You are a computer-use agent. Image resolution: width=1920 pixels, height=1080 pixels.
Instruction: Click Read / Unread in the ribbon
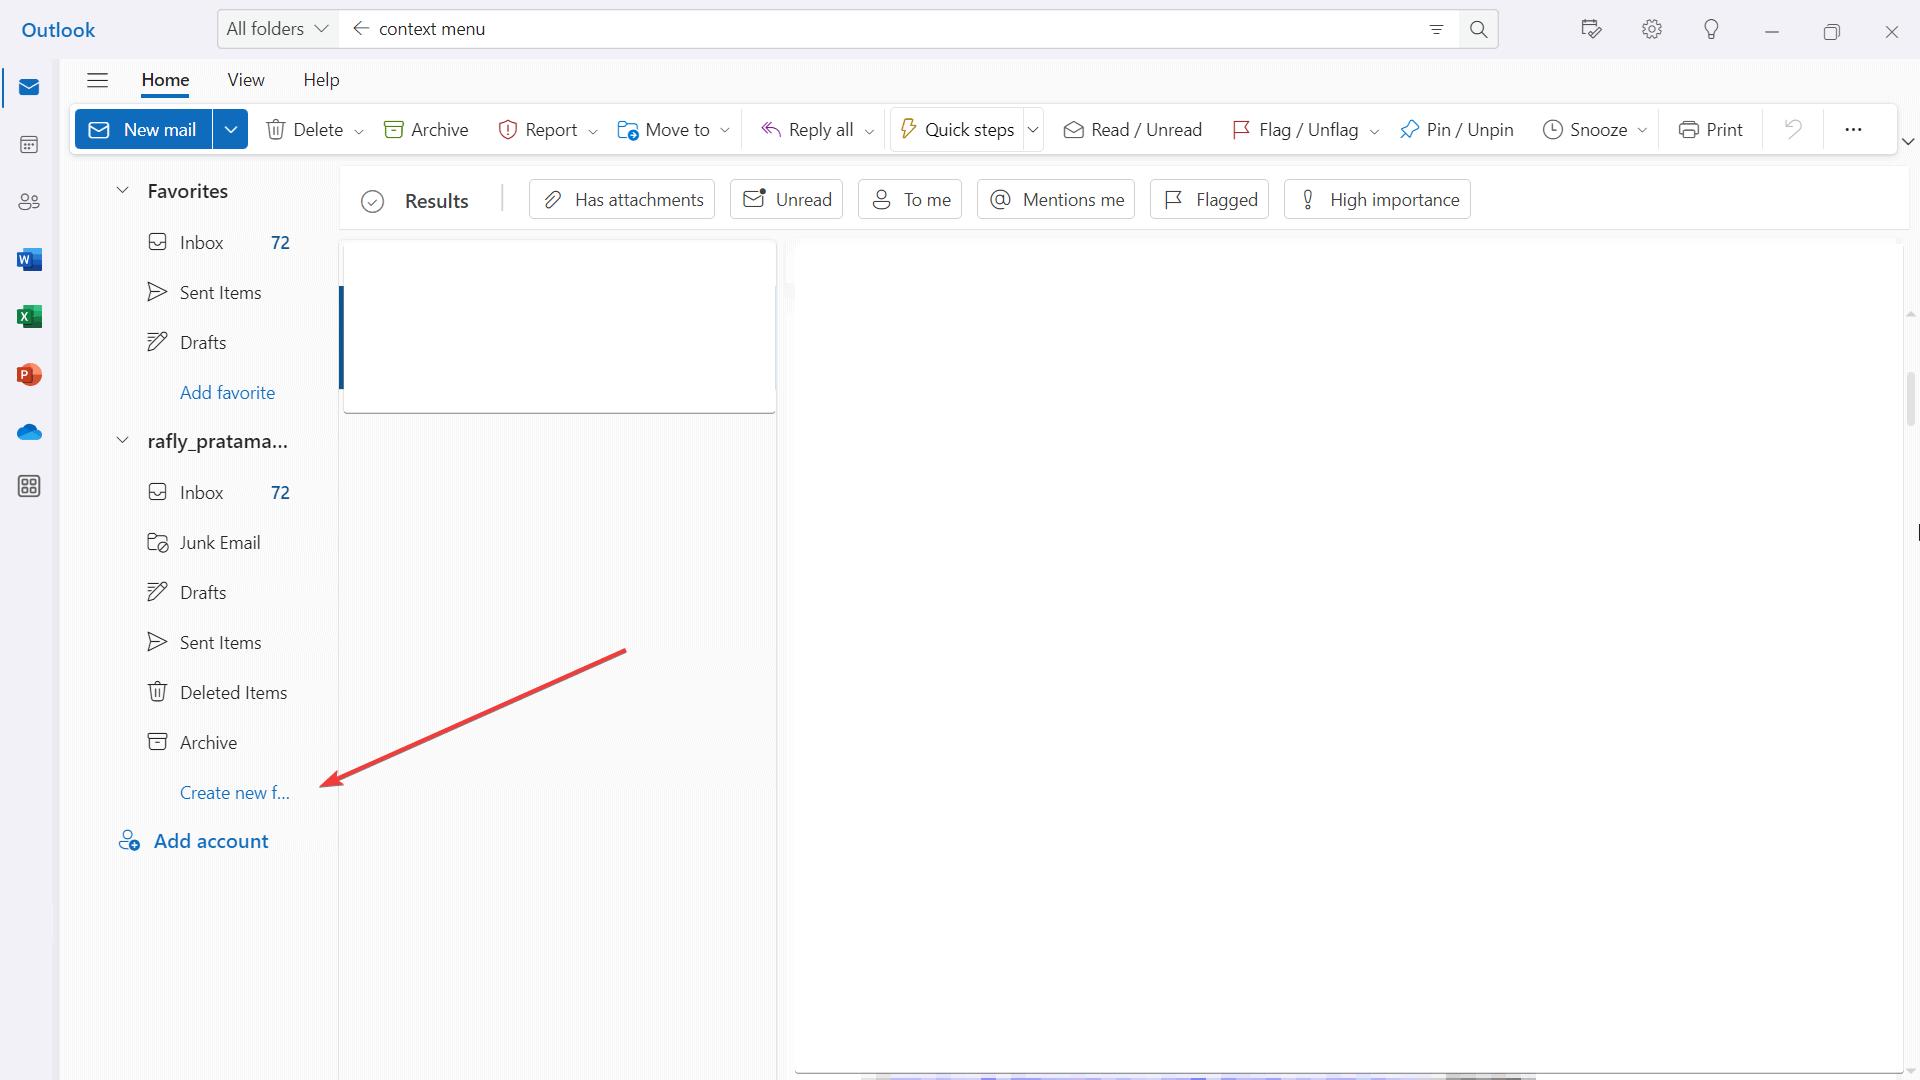click(1132, 129)
